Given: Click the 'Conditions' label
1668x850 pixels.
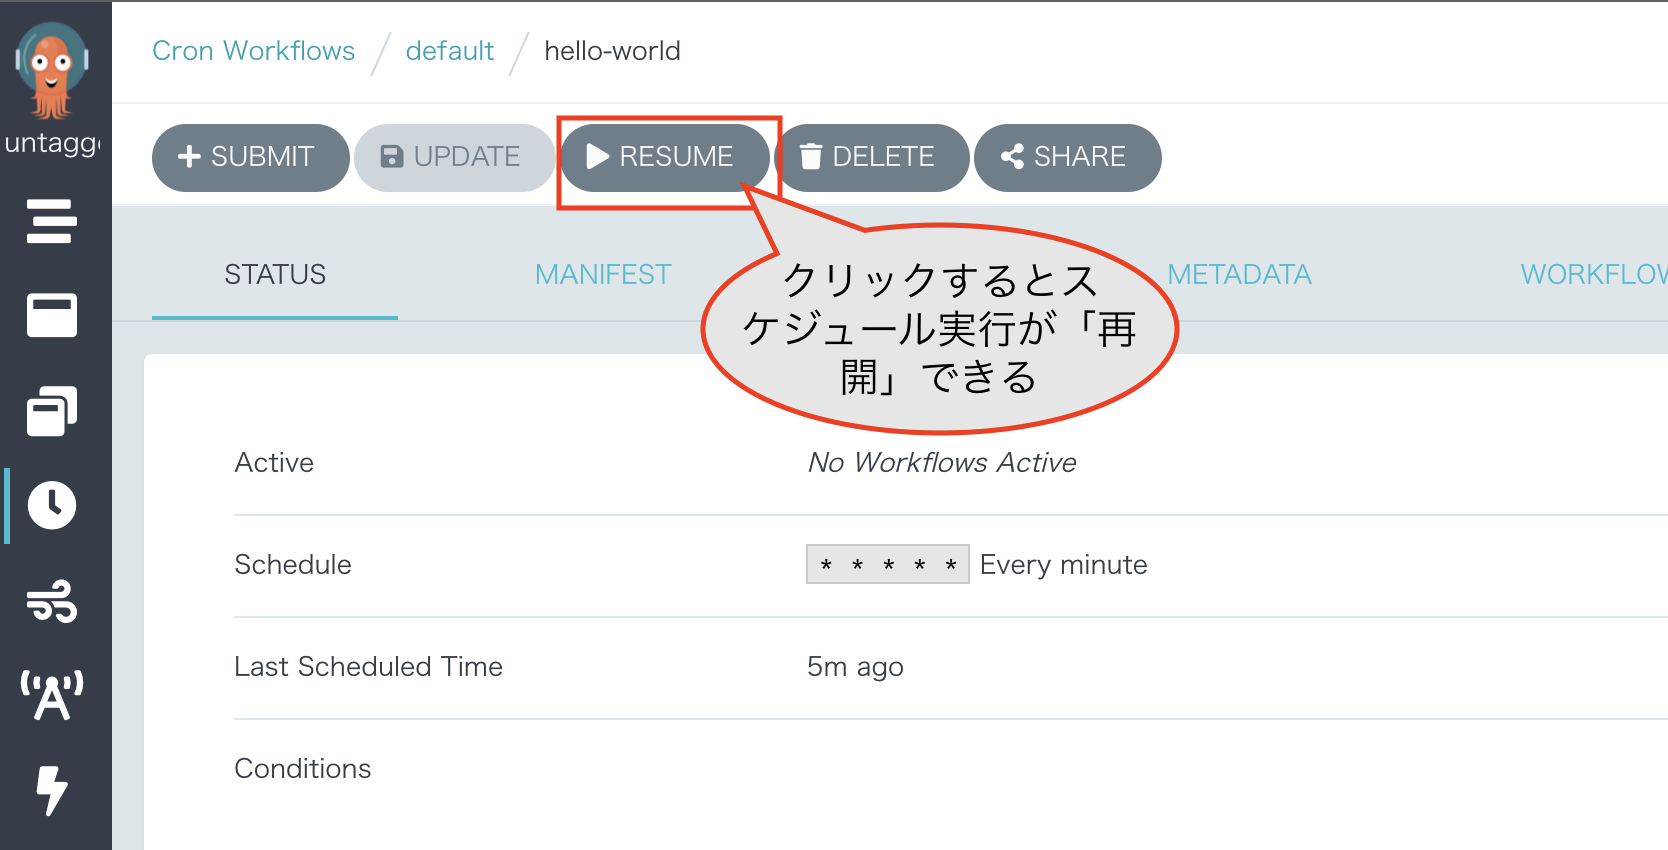Looking at the screenshot, I should (302, 769).
